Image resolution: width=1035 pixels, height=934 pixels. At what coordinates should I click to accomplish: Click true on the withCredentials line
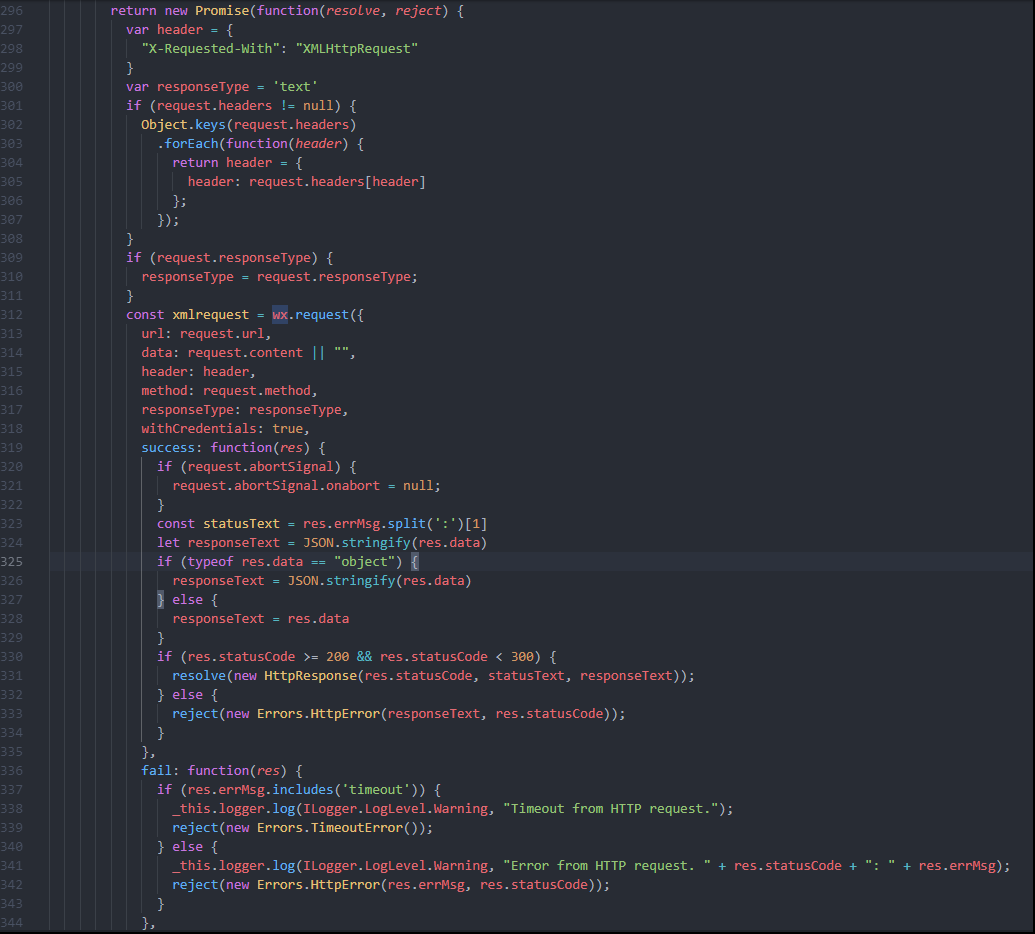[287, 429]
